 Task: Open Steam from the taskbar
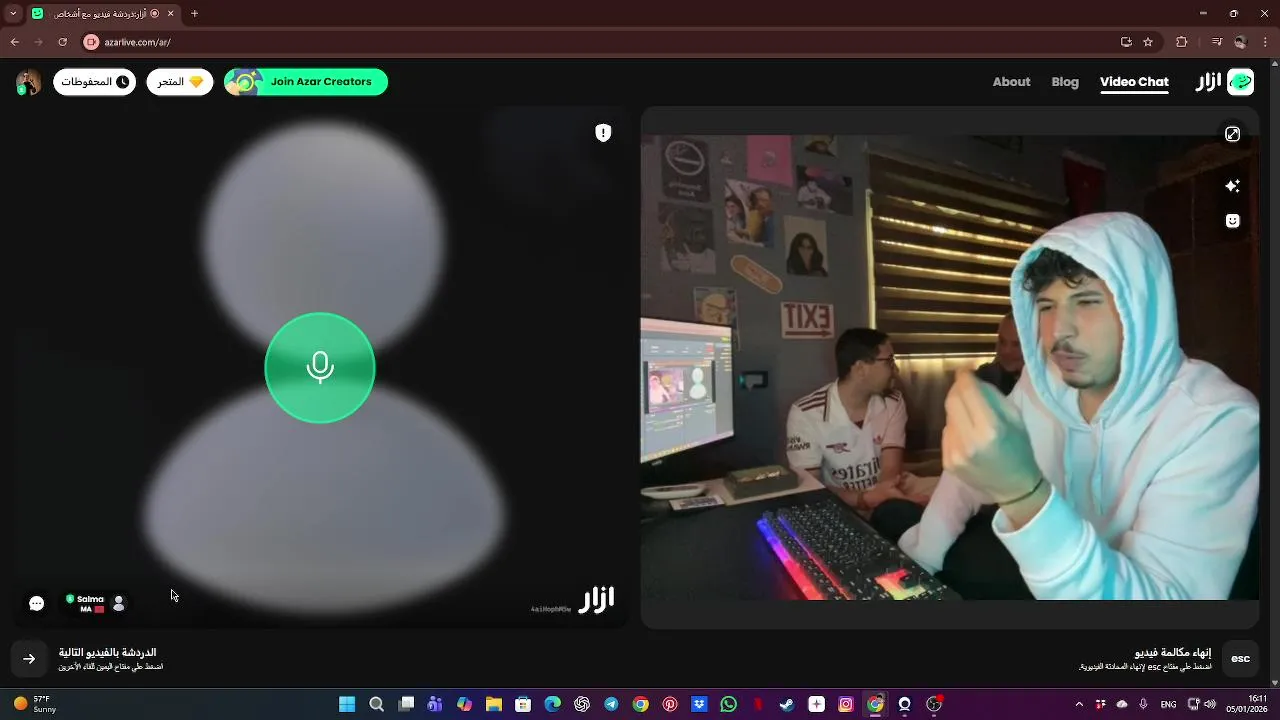(787, 704)
